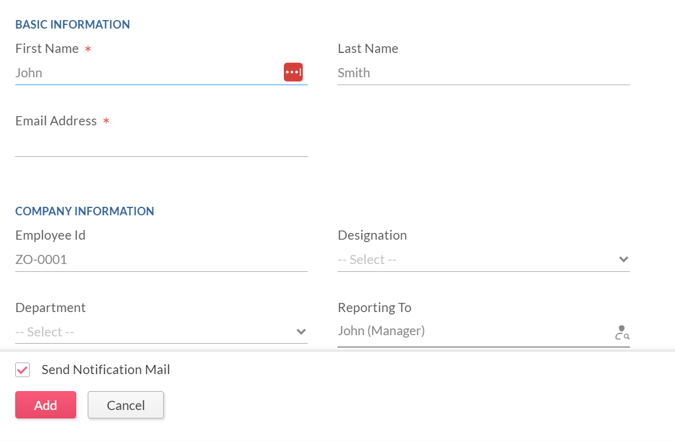The width and height of the screenshot is (675, 441).
Task: Uncheck the Send Notification Mail checkbox
Action: tap(22, 370)
